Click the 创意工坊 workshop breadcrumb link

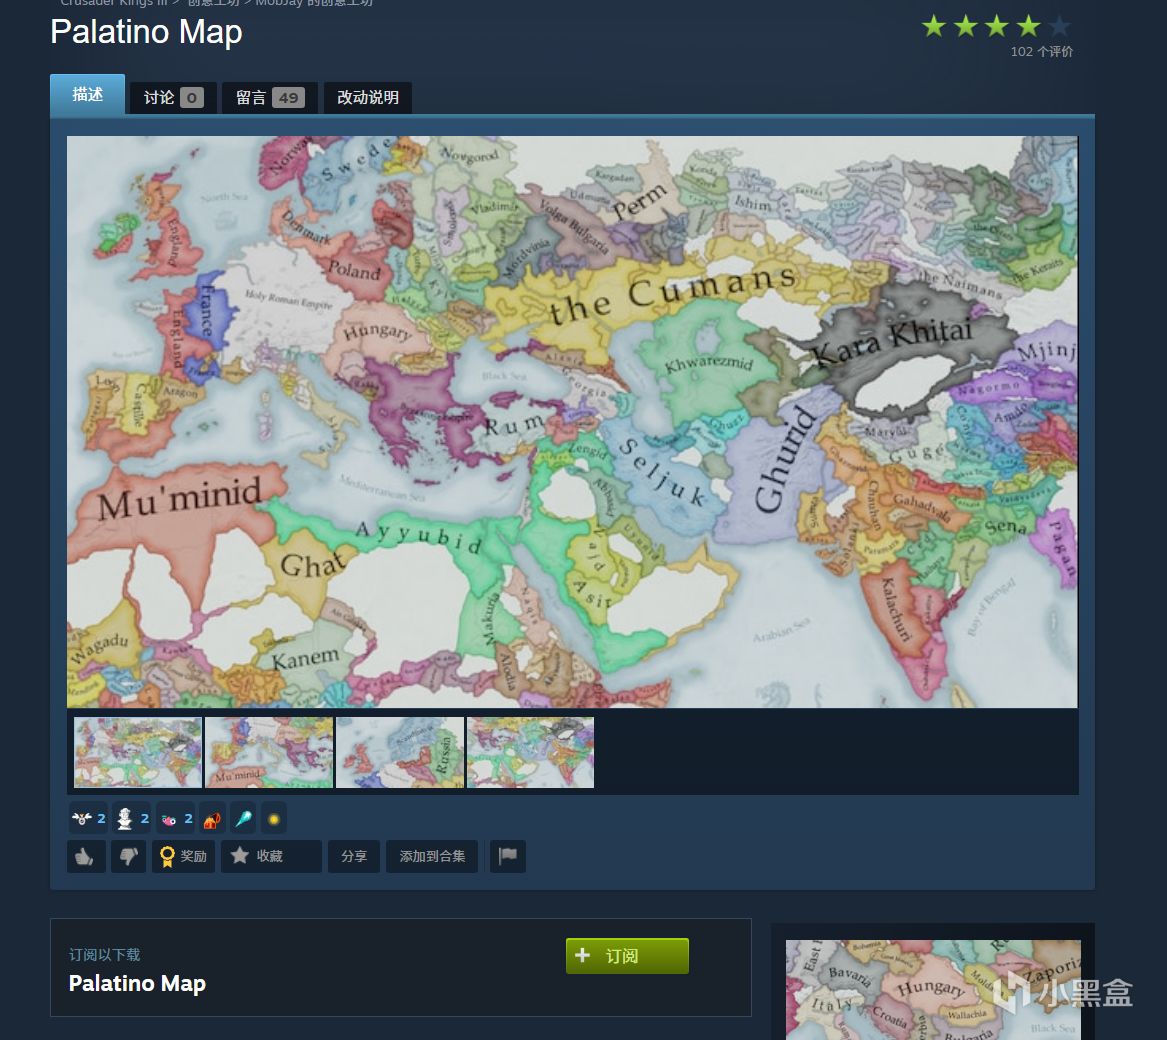click(x=213, y=3)
